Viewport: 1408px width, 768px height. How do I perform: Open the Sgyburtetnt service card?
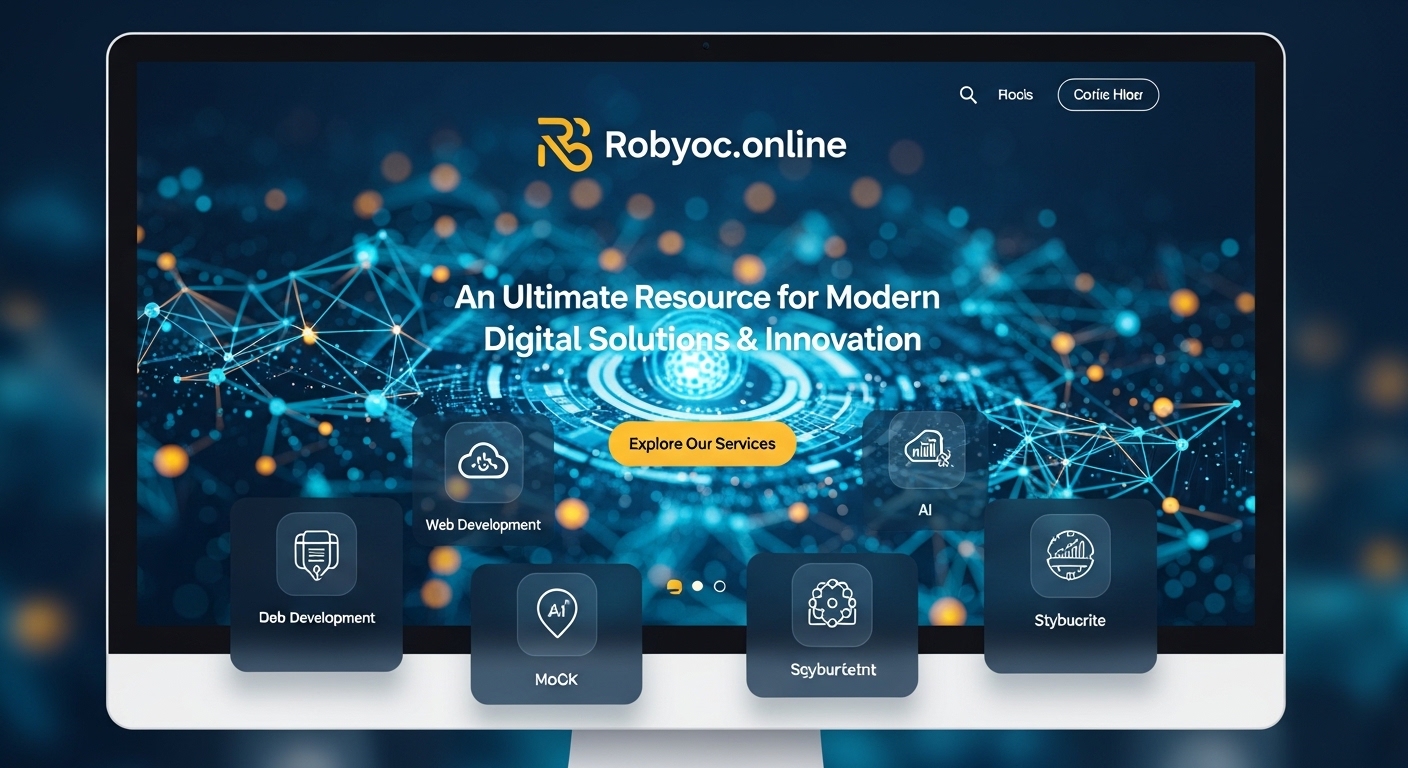(x=831, y=625)
